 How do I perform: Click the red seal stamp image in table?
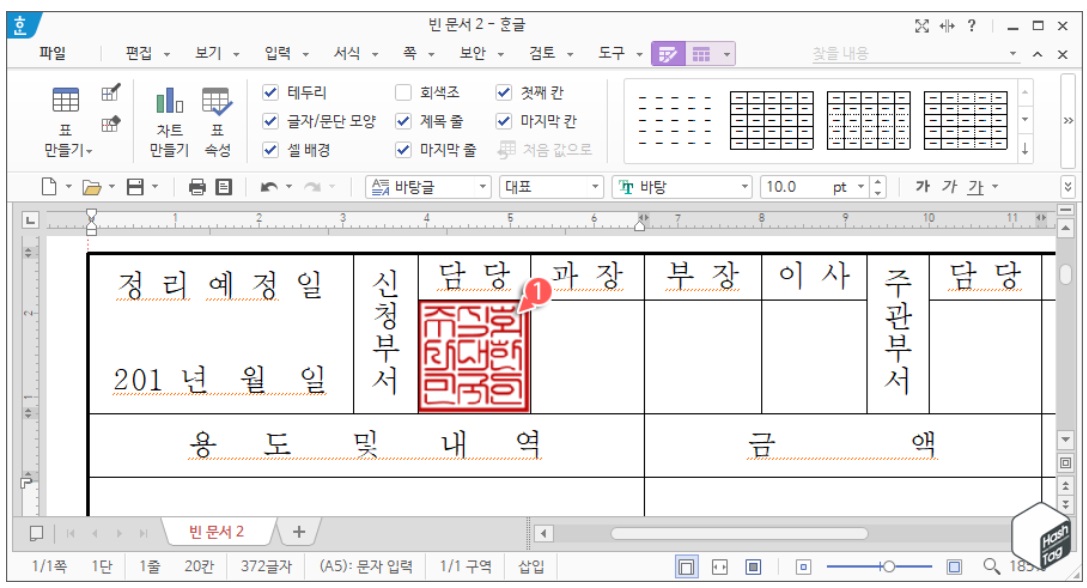click(x=474, y=356)
